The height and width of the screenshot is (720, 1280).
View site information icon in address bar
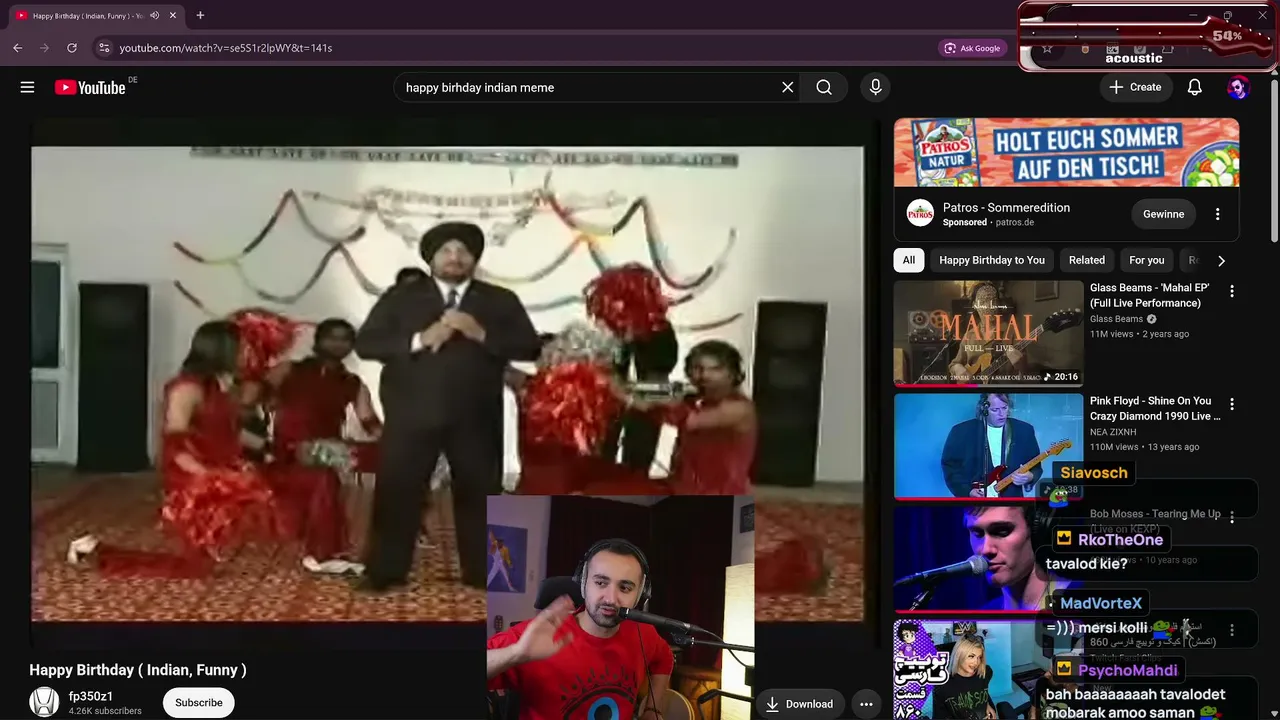click(x=104, y=47)
